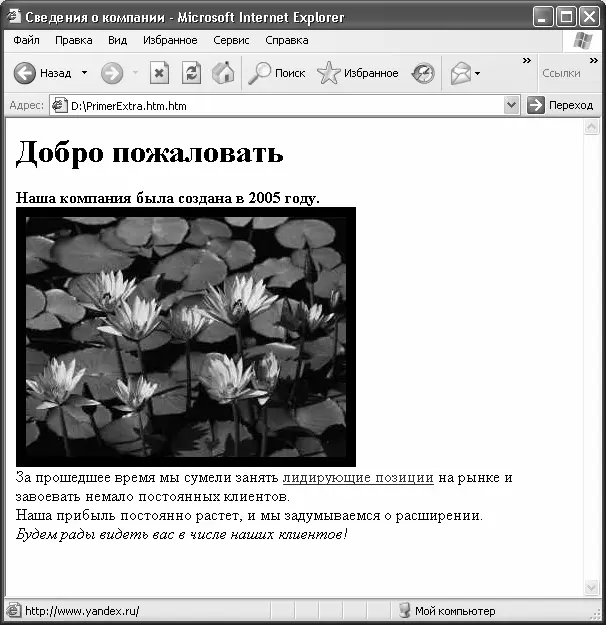Follow the 'лидирующие позиции' hyperlink
606x625 pixels.
coord(358,478)
